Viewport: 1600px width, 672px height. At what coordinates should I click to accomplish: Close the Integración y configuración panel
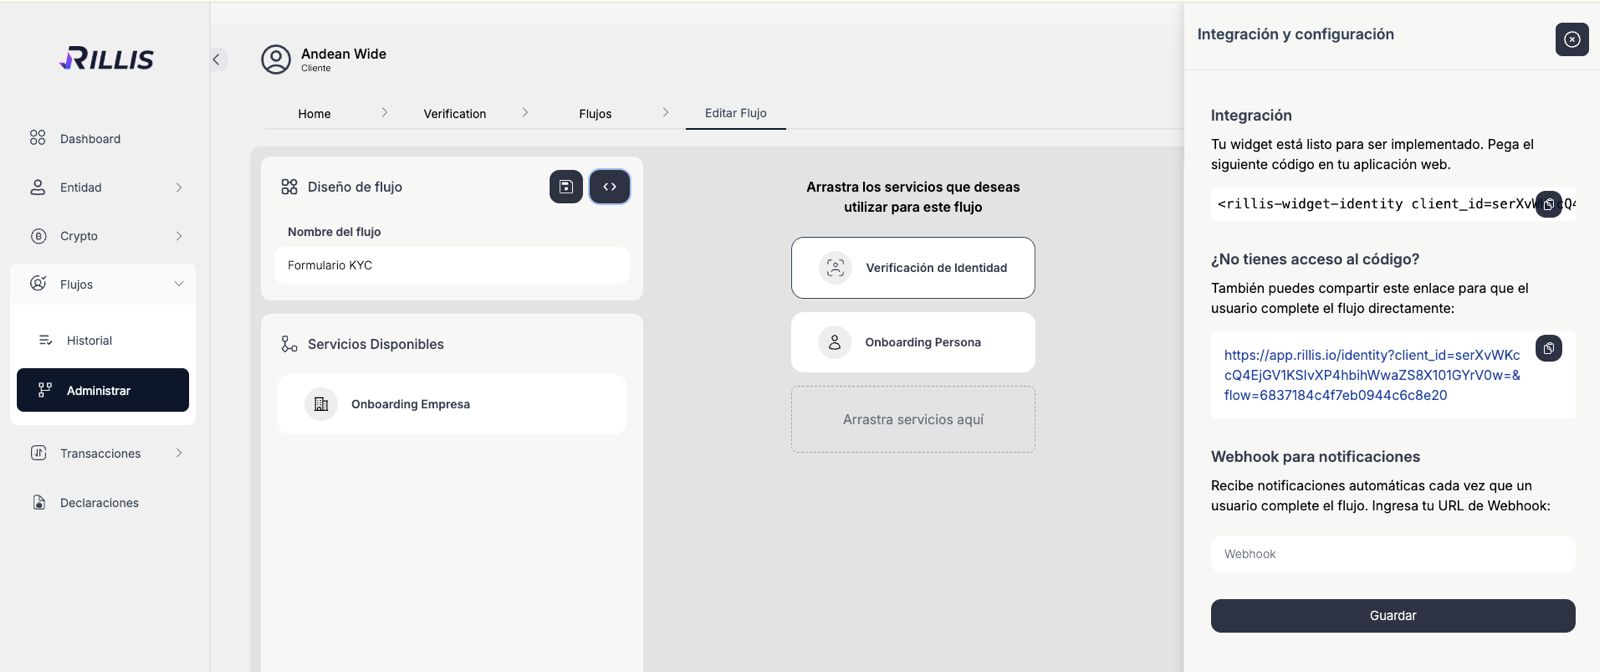[x=1572, y=39]
